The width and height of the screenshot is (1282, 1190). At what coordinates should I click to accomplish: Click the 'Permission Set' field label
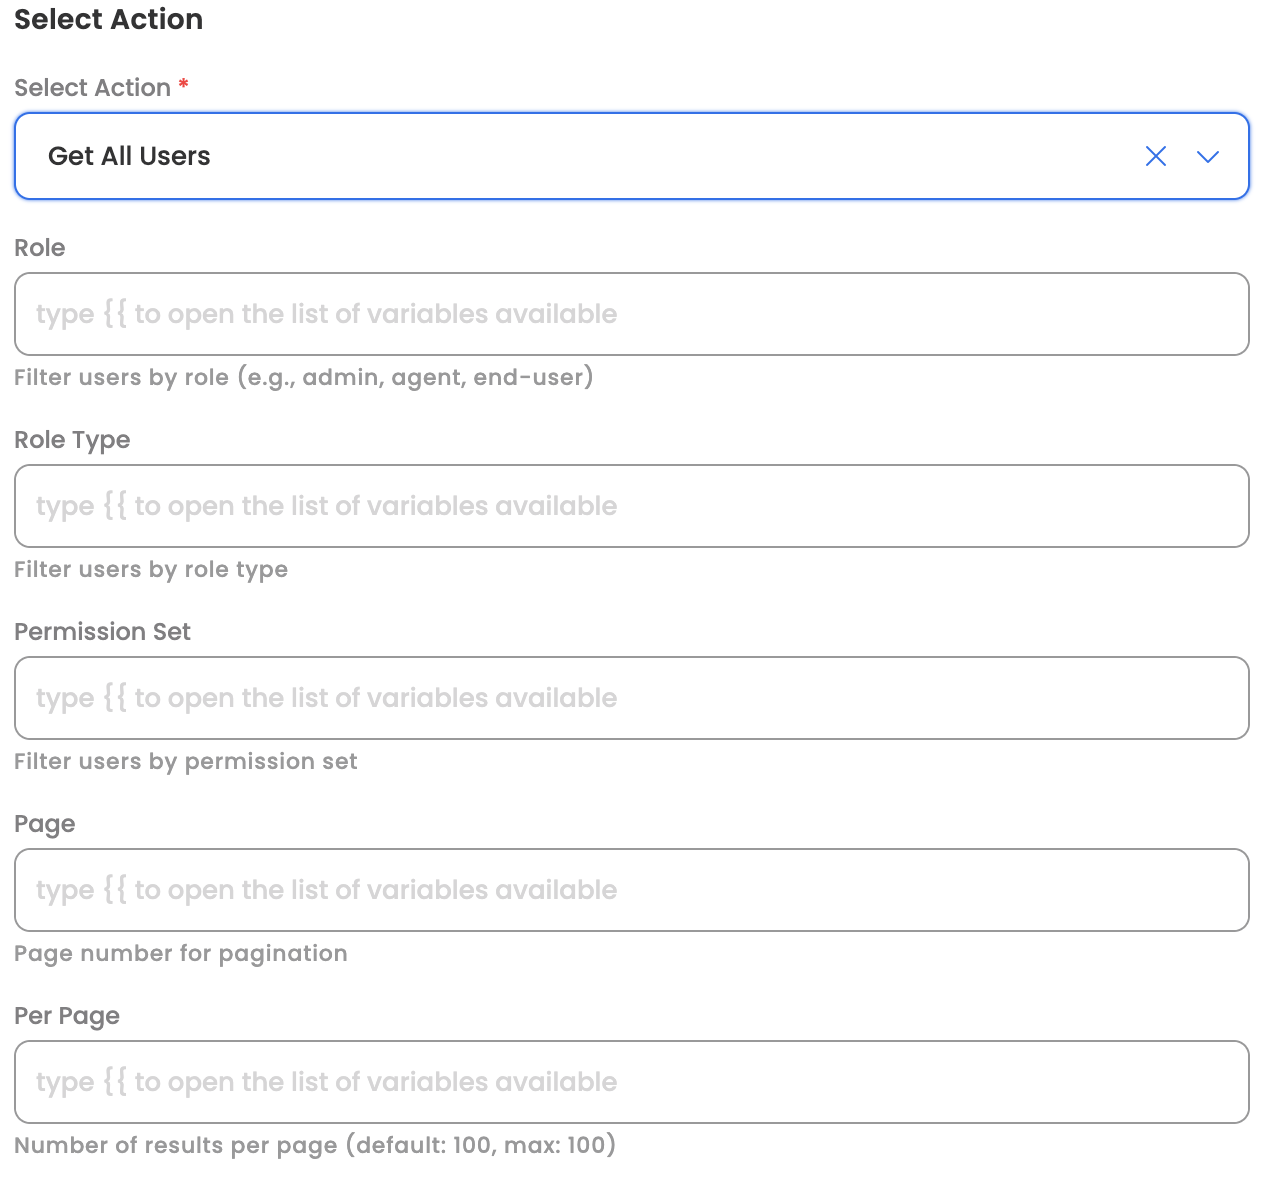(x=102, y=632)
